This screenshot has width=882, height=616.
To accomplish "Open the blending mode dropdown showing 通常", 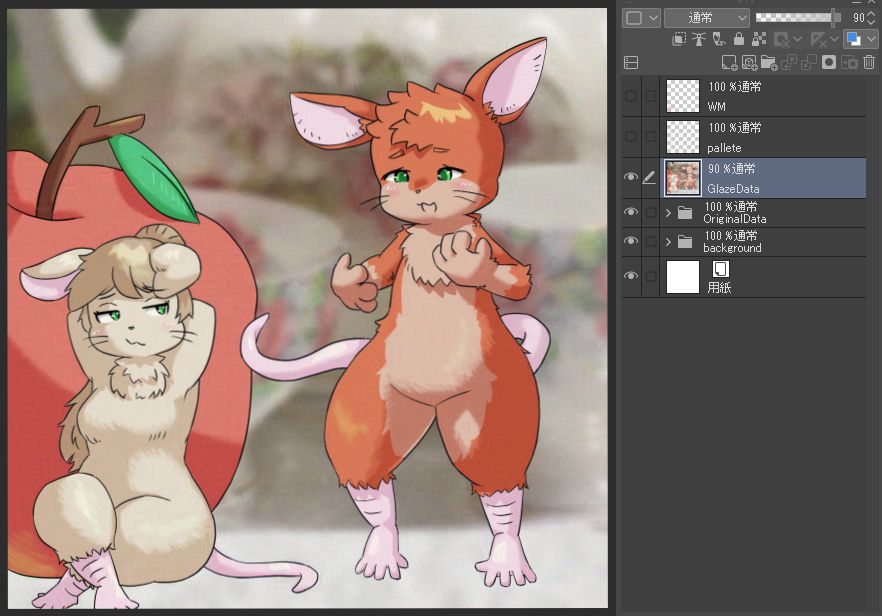I will (706, 17).
